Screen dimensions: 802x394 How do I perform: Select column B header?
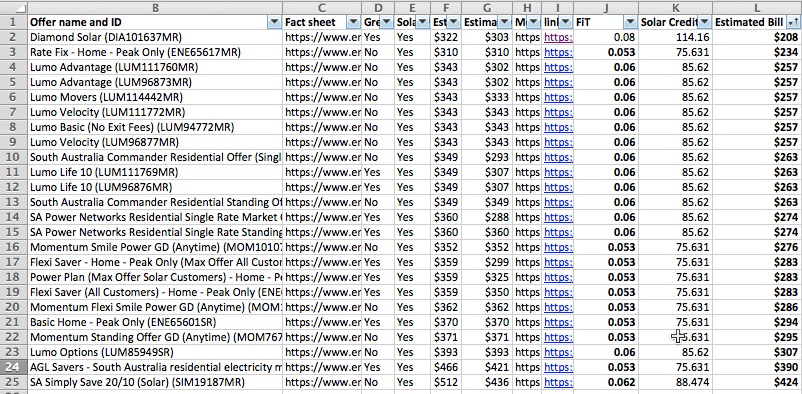click(155, 8)
